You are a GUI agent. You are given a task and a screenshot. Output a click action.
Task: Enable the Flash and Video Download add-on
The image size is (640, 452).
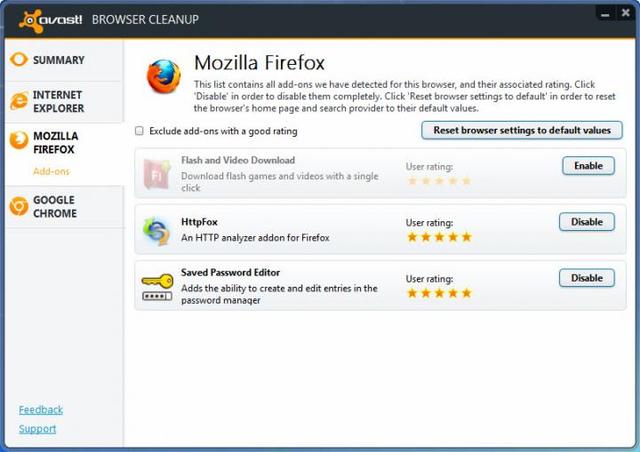(588, 166)
